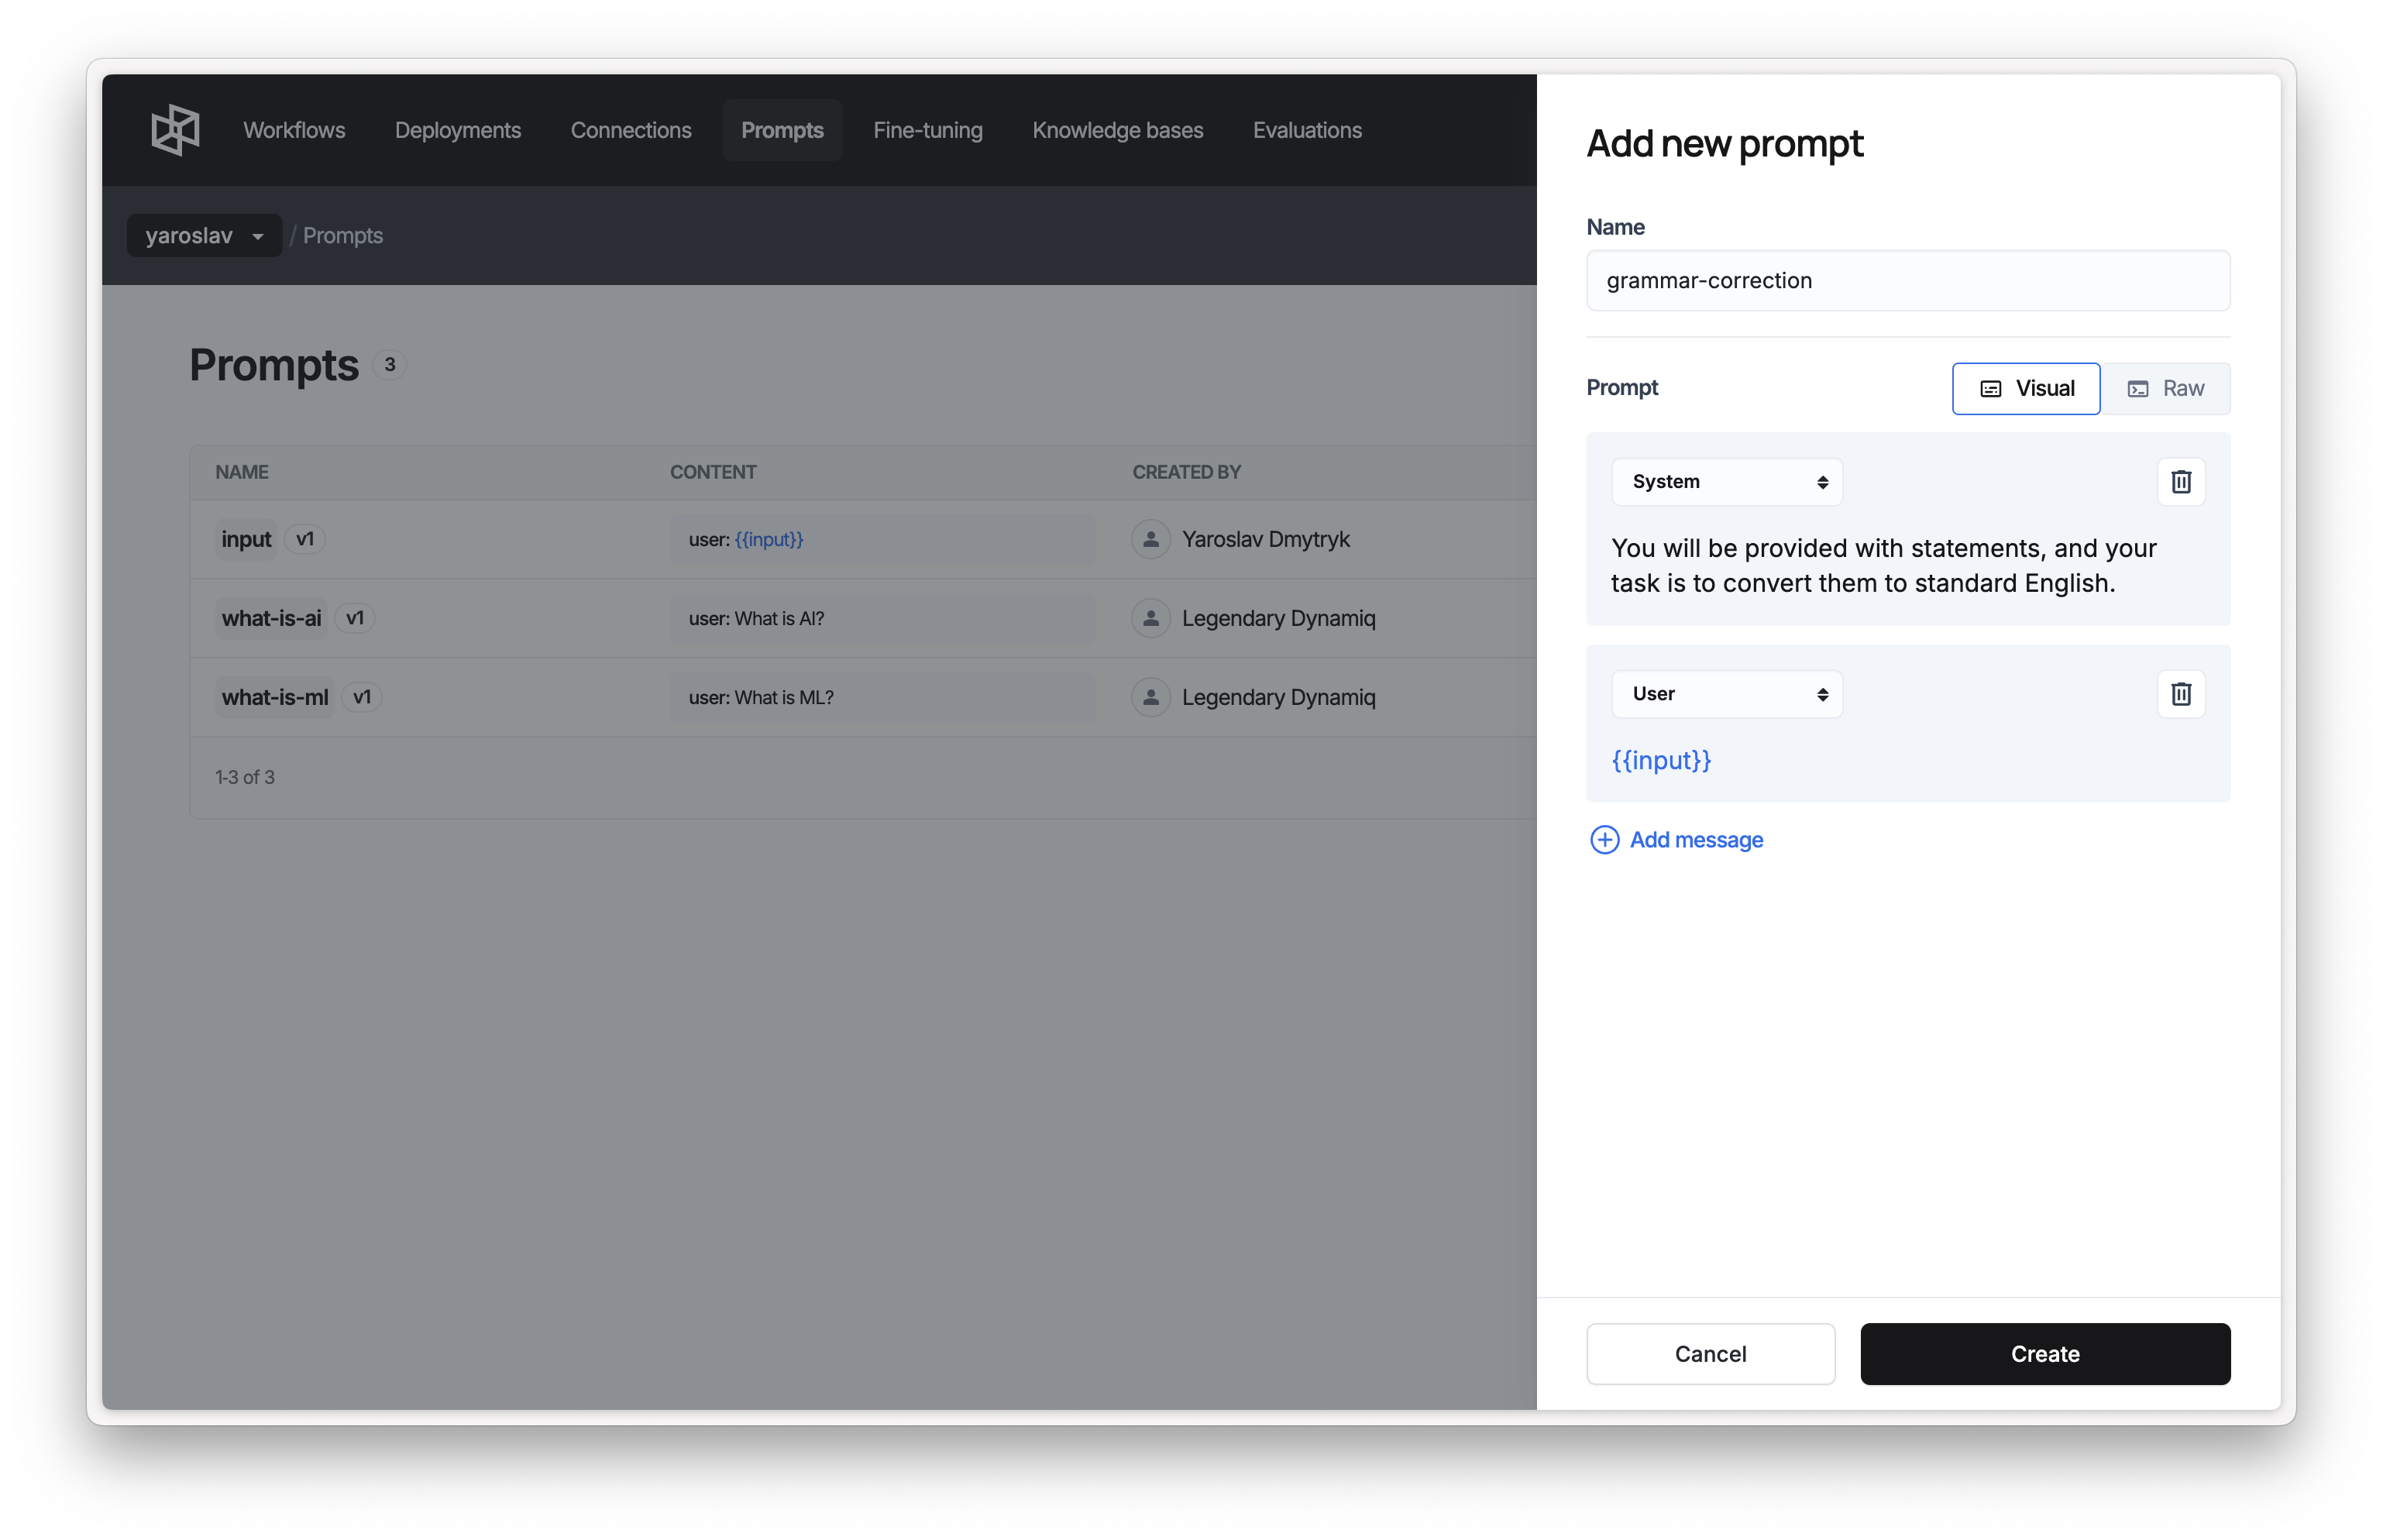
Task: Switch prompt editor to Visual mode
Action: pyautogui.click(x=2025, y=389)
